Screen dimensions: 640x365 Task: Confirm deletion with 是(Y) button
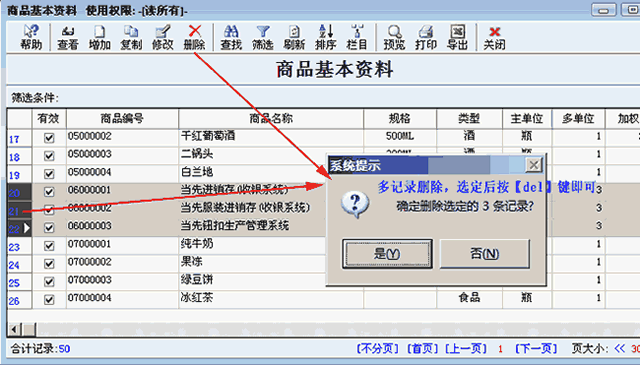(x=387, y=254)
